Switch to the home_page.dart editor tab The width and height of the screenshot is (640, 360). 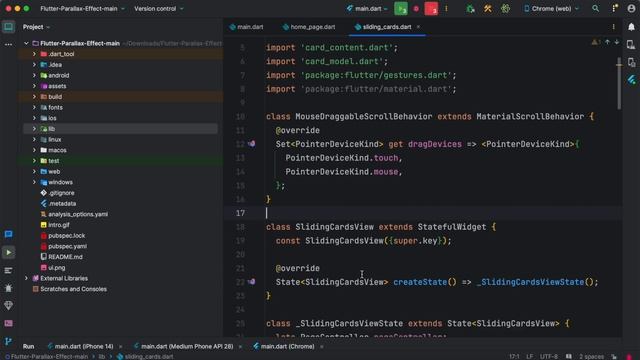point(309,27)
